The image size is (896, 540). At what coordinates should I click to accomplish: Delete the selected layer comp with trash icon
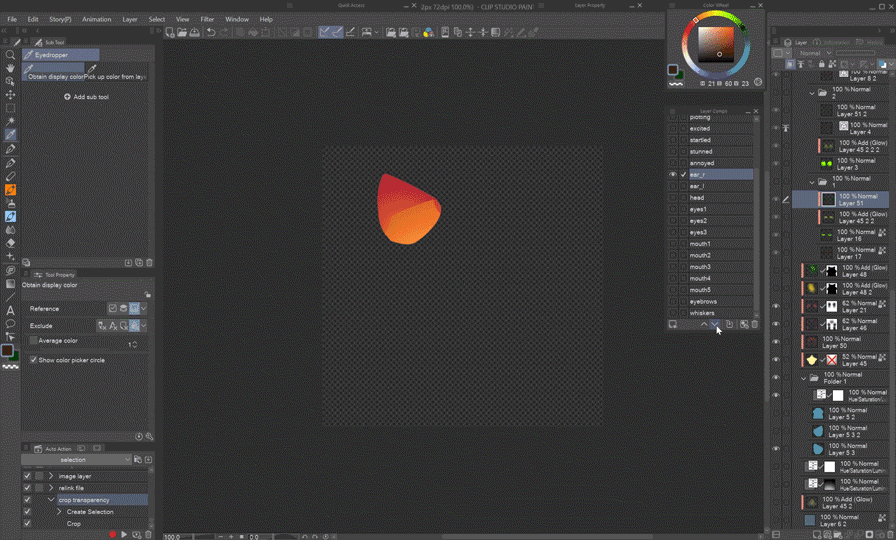[x=755, y=324]
